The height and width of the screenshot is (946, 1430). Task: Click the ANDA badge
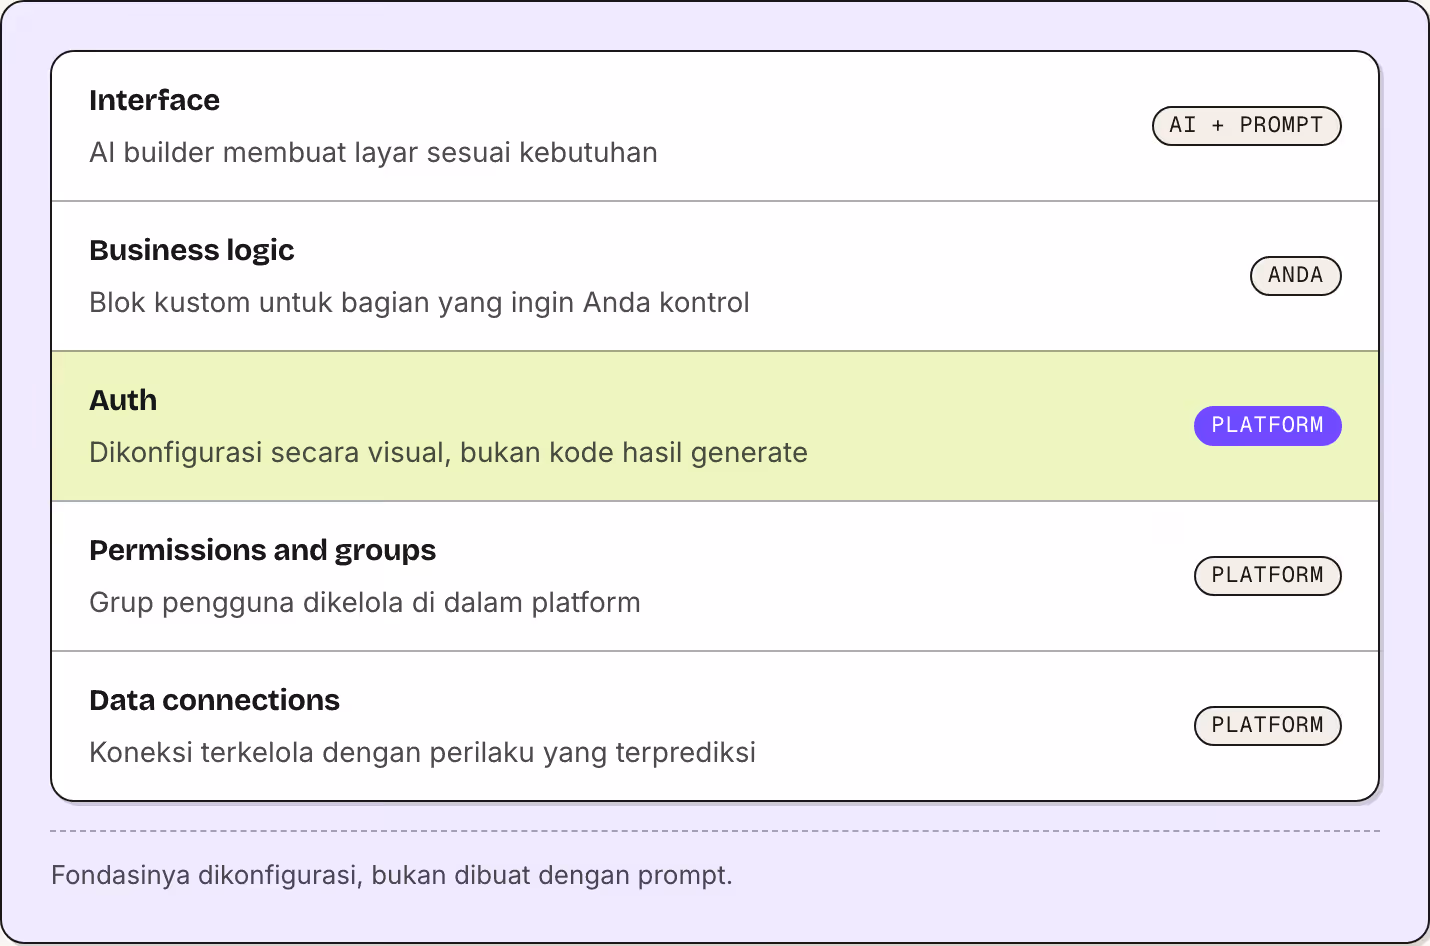pos(1295,276)
